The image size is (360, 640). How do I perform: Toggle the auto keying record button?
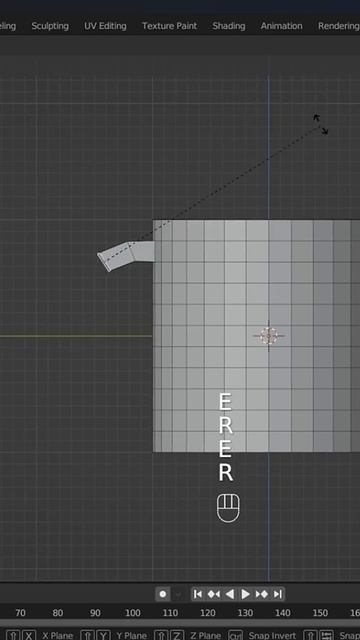(x=163, y=594)
